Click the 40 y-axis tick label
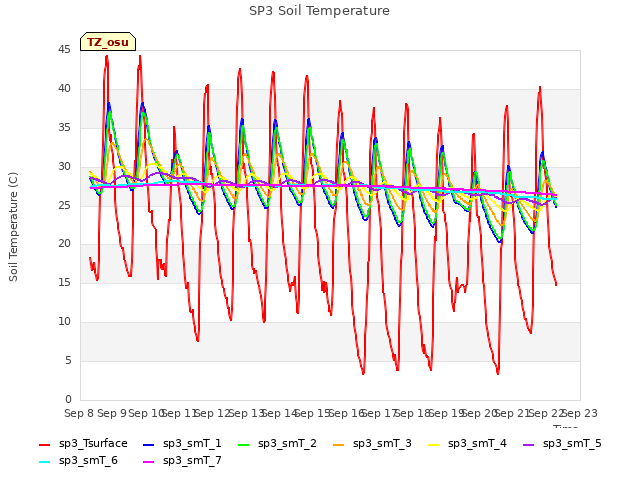 (x=64, y=89)
